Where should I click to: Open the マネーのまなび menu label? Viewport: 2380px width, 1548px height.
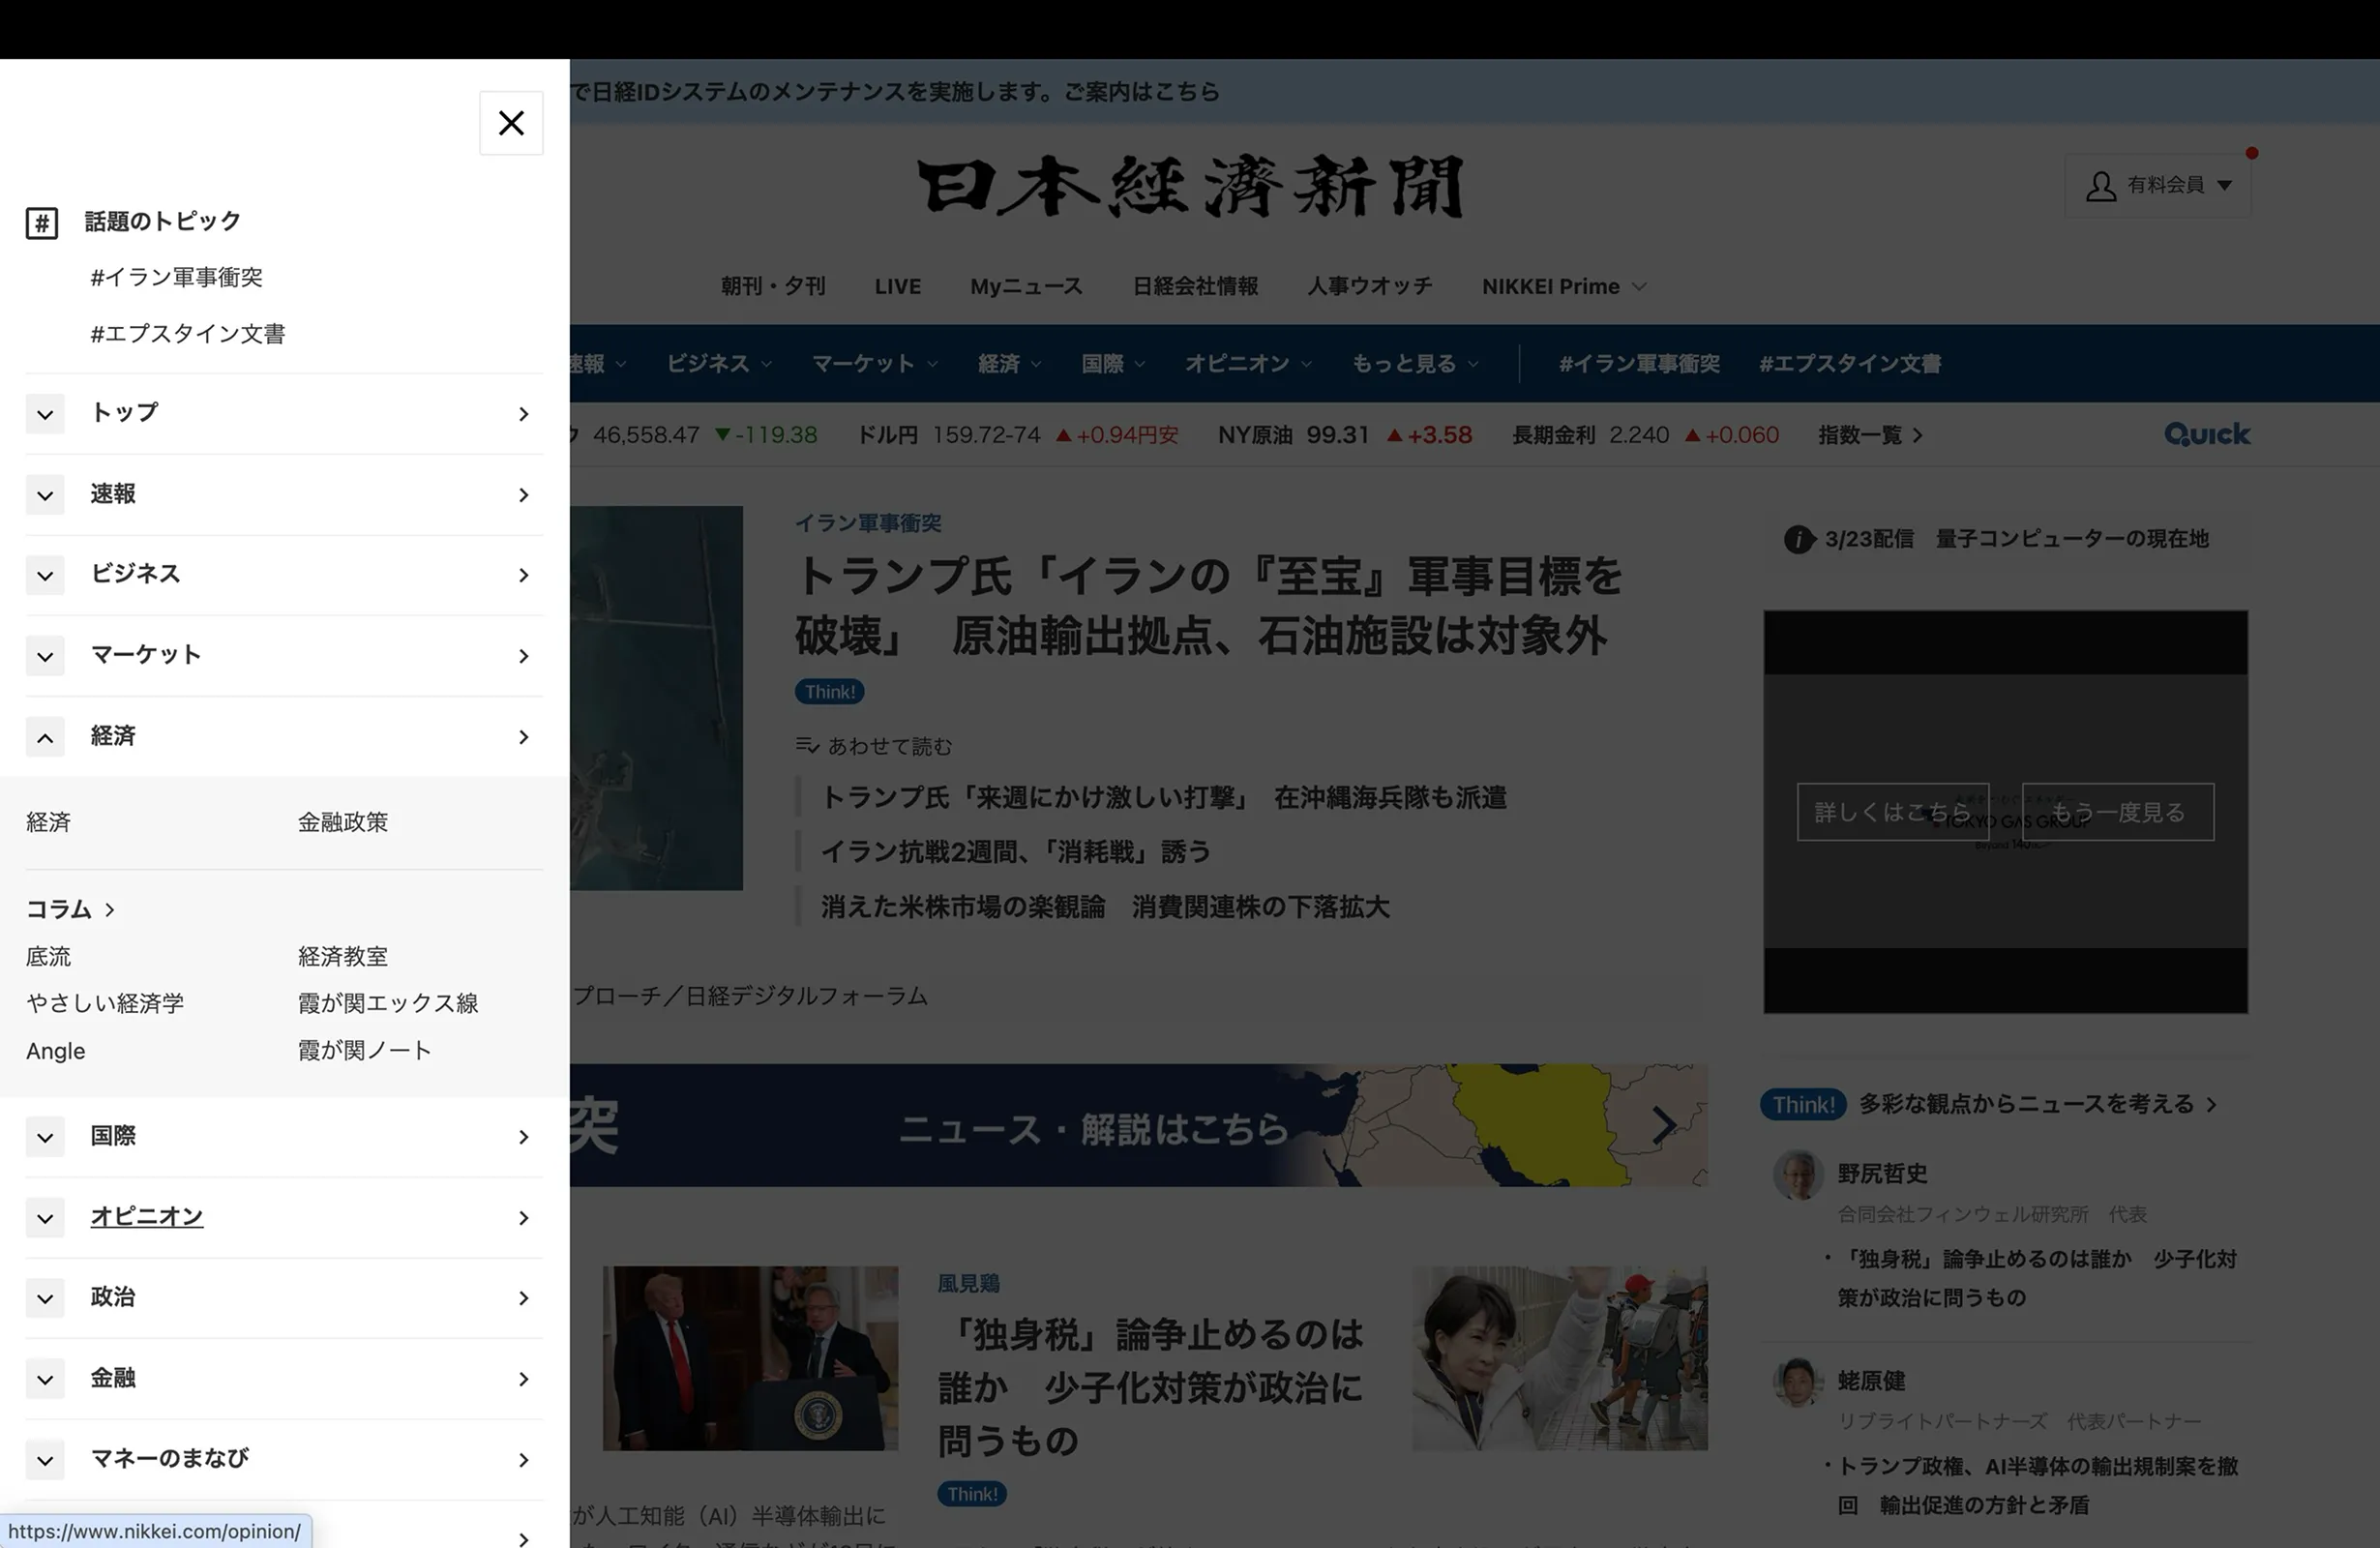coord(169,1459)
